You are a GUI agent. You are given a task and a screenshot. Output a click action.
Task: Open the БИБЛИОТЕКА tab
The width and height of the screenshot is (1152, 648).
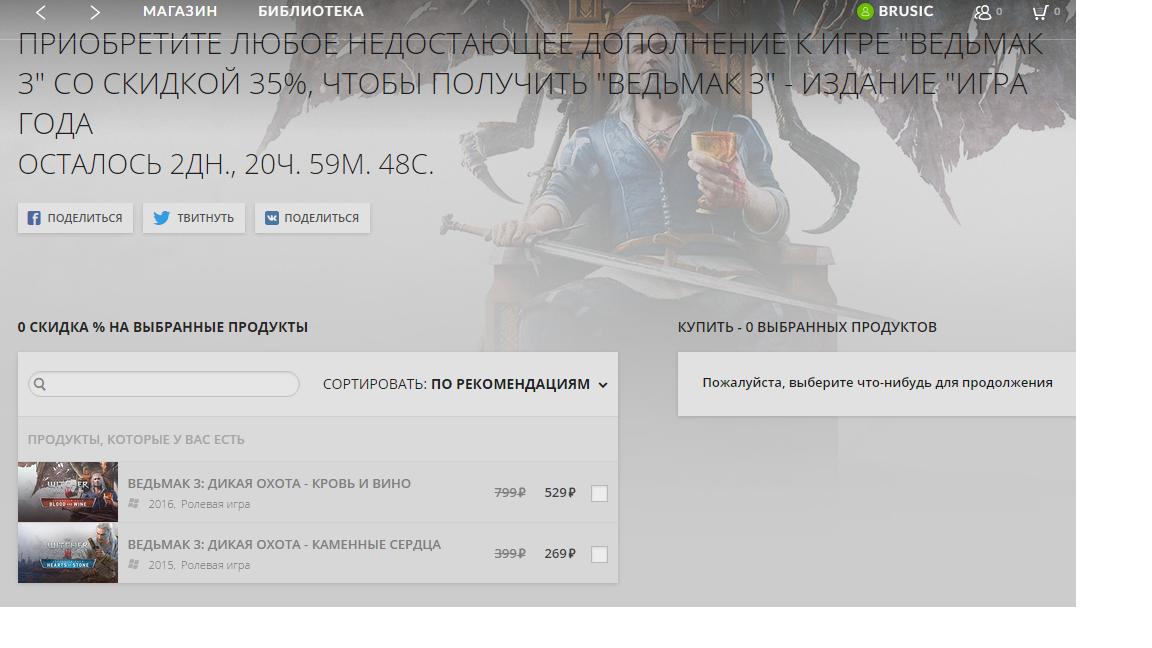311,11
